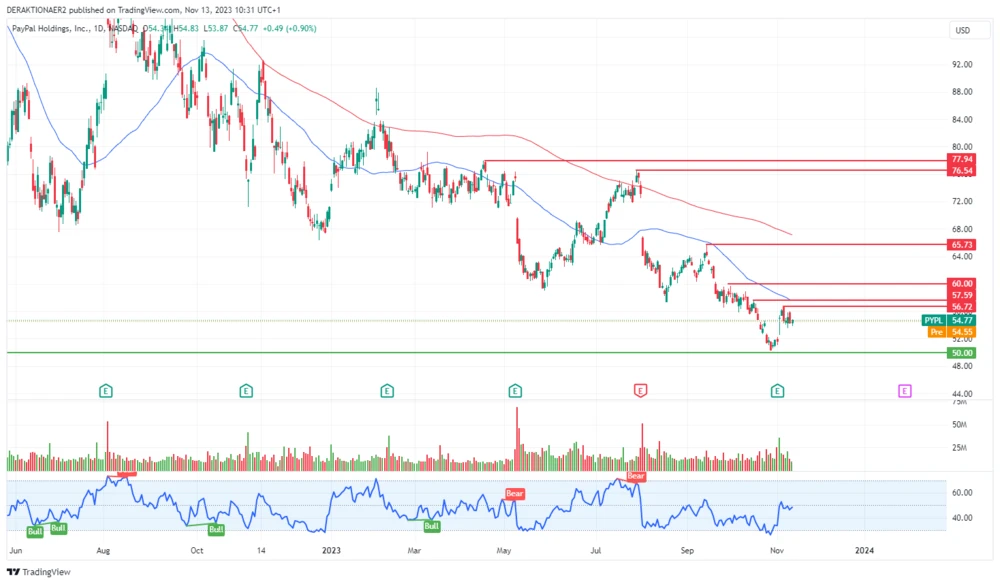Click the purple future earnings icon near 2024
The image size is (1000, 584).
(903, 391)
